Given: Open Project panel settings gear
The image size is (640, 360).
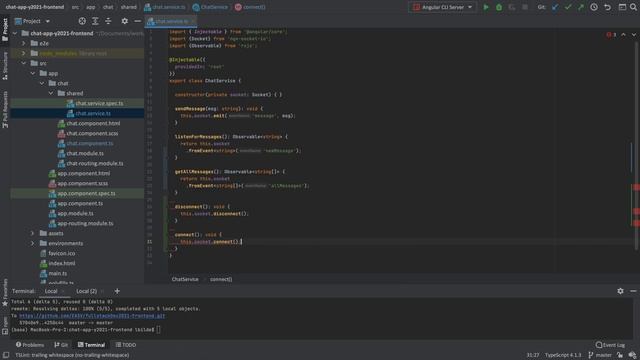Looking at the screenshot, I should [x=124, y=21].
